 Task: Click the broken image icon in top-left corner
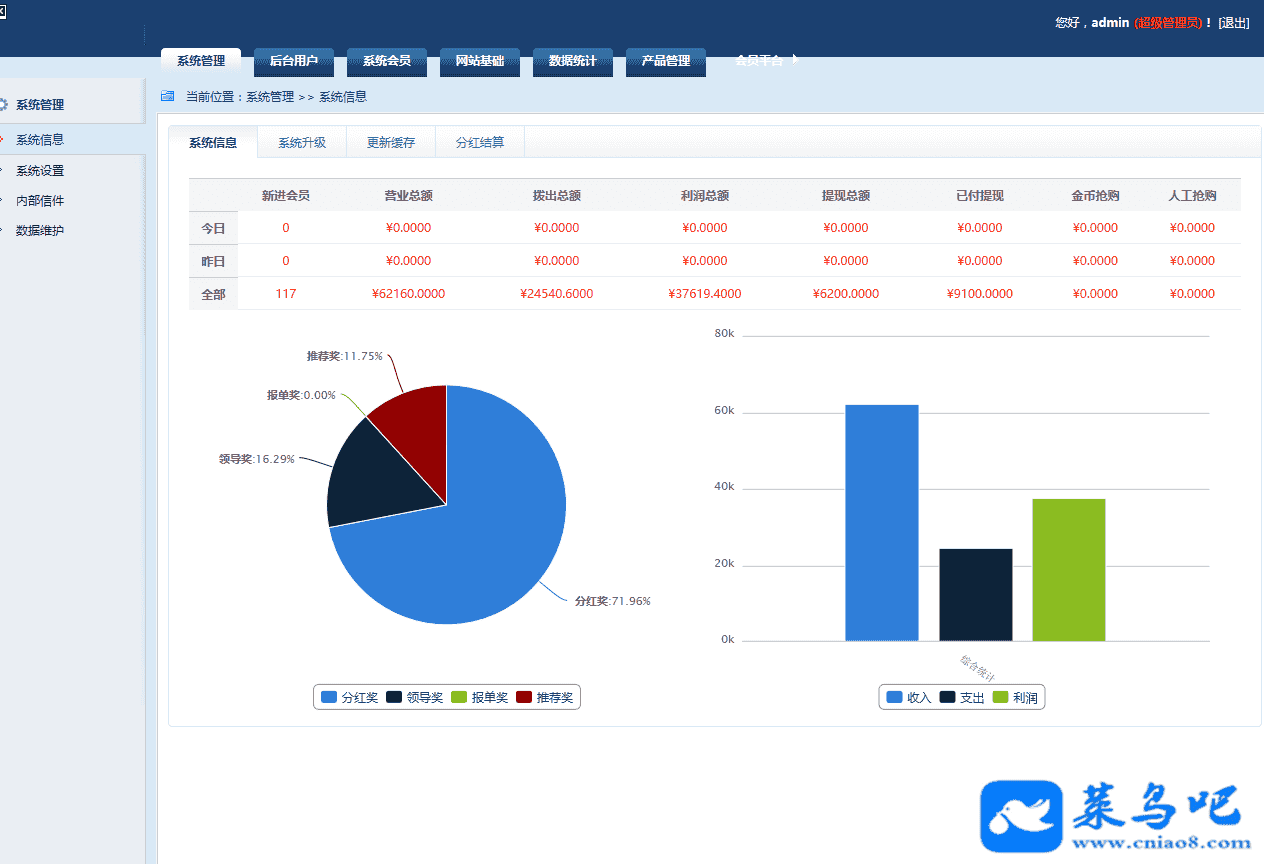pyautogui.click(x=3, y=9)
